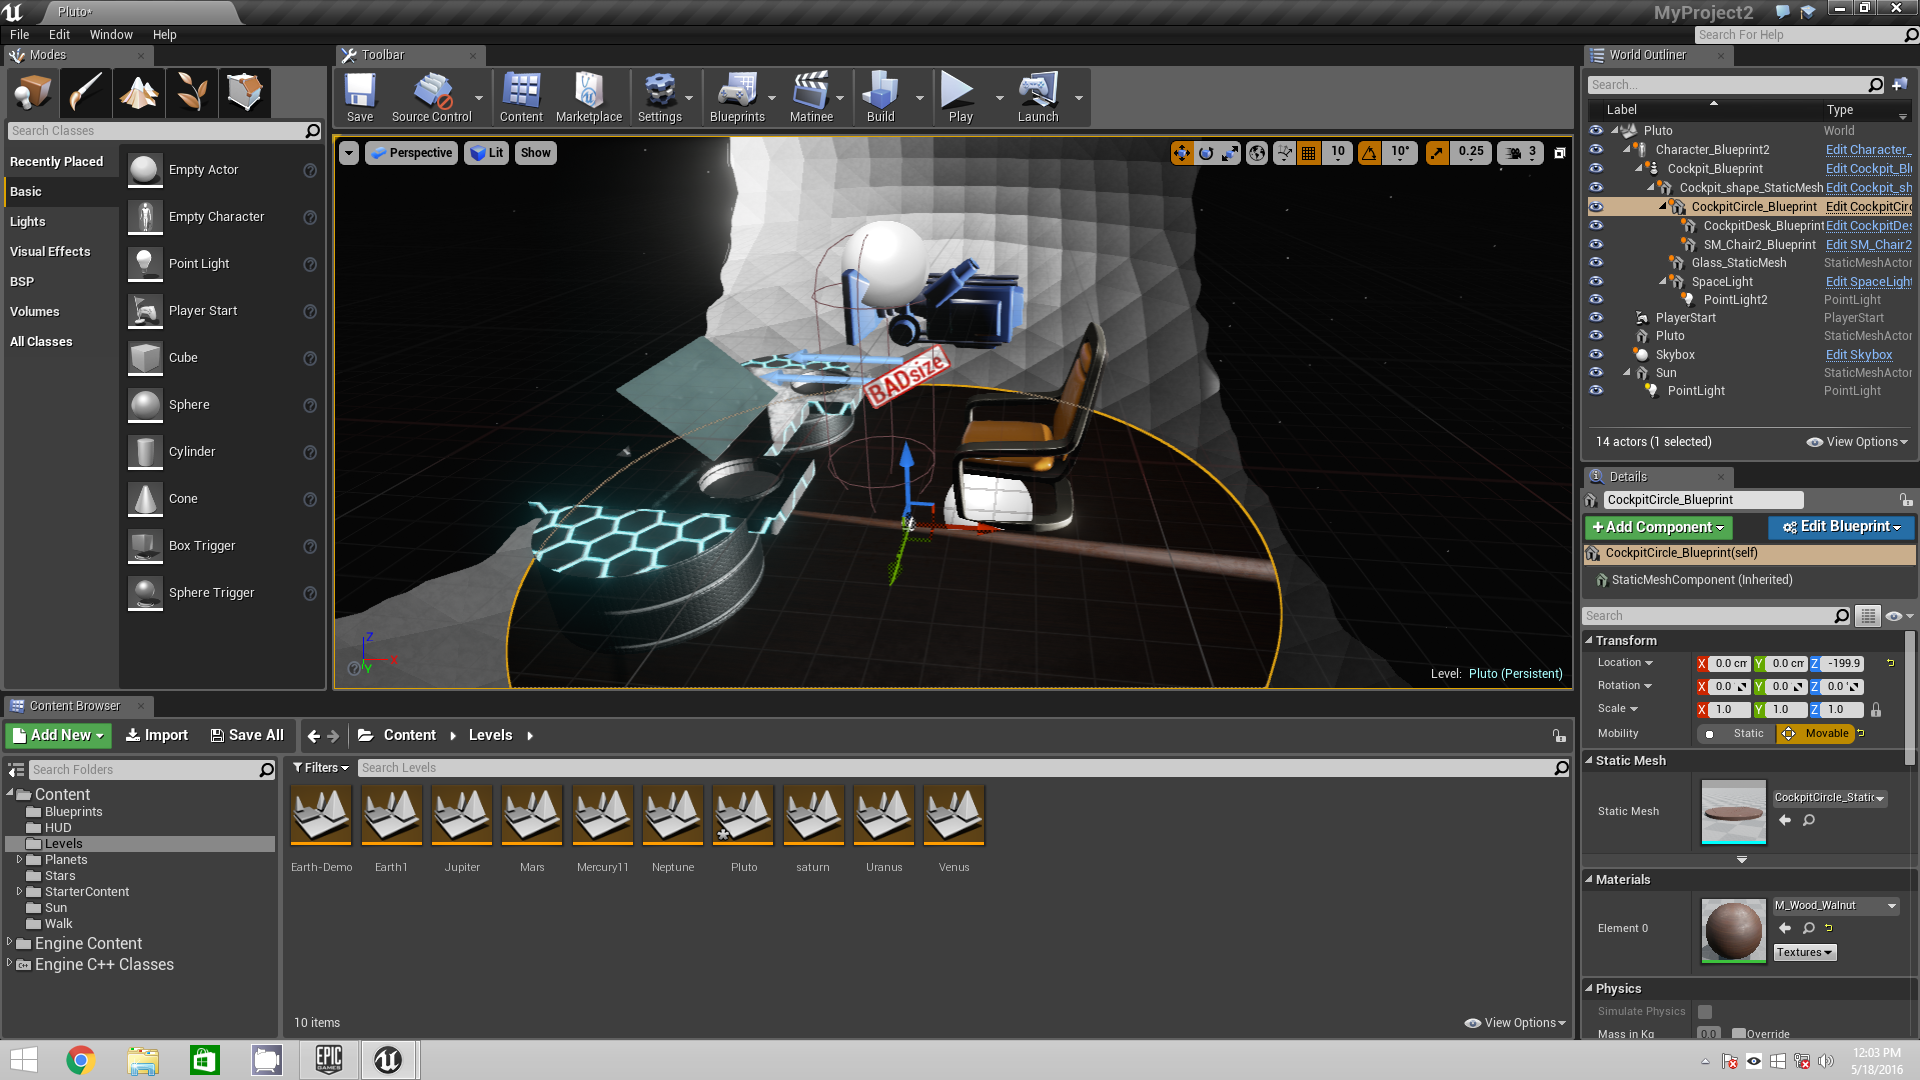Enable the Simulate Physics checkbox
The width and height of the screenshot is (1920, 1080).
click(1705, 1012)
